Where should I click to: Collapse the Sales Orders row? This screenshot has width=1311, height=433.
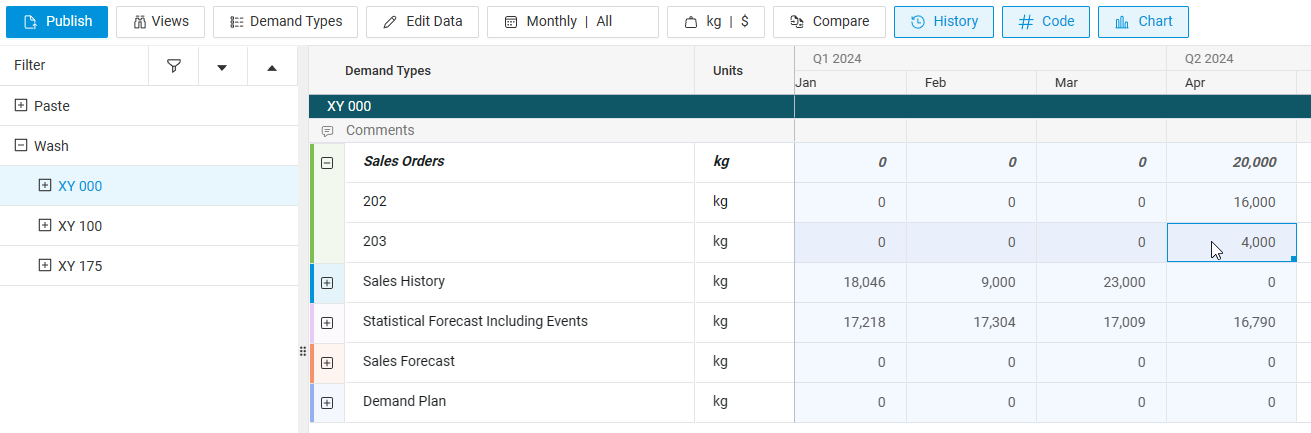tap(327, 162)
